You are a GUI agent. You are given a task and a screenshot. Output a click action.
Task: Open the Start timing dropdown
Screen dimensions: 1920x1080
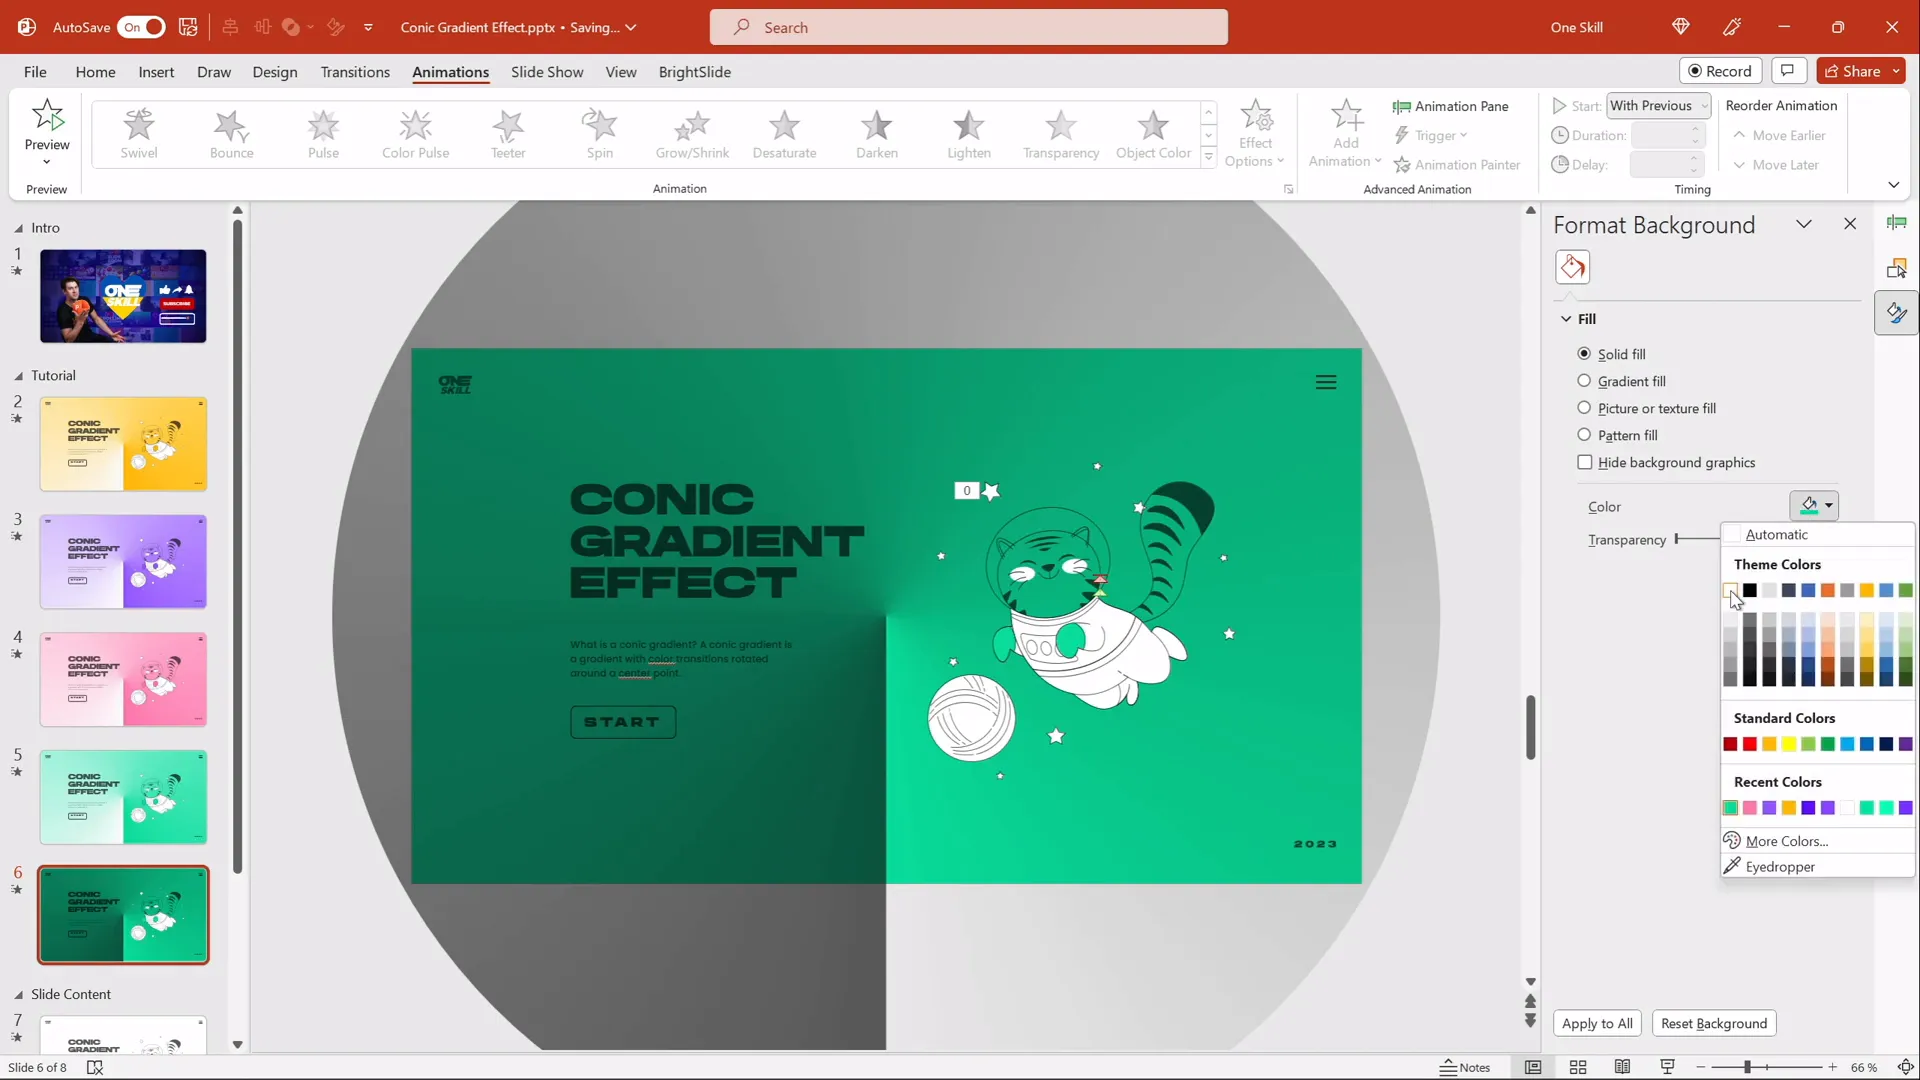1659,106
